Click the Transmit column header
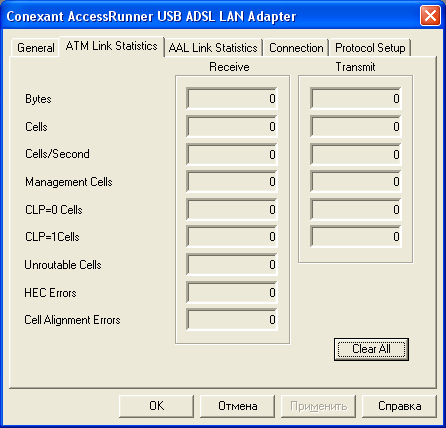The width and height of the screenshot is (446, 428). 355,67
